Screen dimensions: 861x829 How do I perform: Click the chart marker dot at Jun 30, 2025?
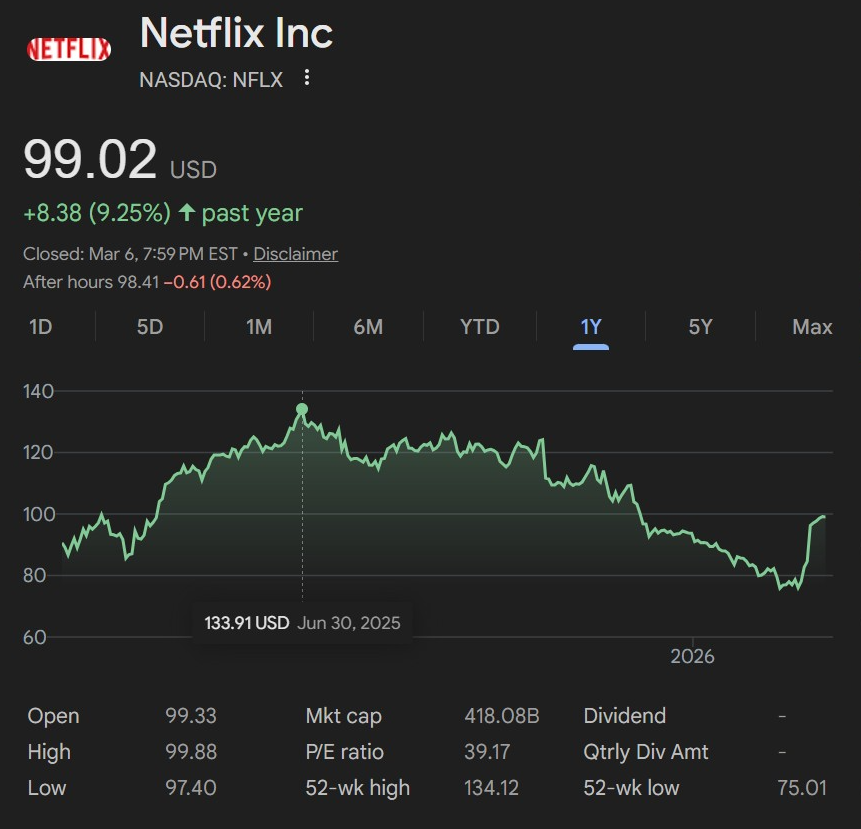[x=302, y=409]
